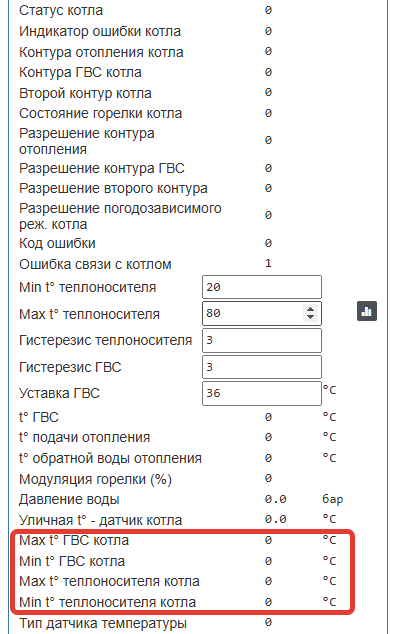Click the Уличная t° - датчик котла value
Image resolution: width=394 pixels, height=634 pixels.
(275, 519)
